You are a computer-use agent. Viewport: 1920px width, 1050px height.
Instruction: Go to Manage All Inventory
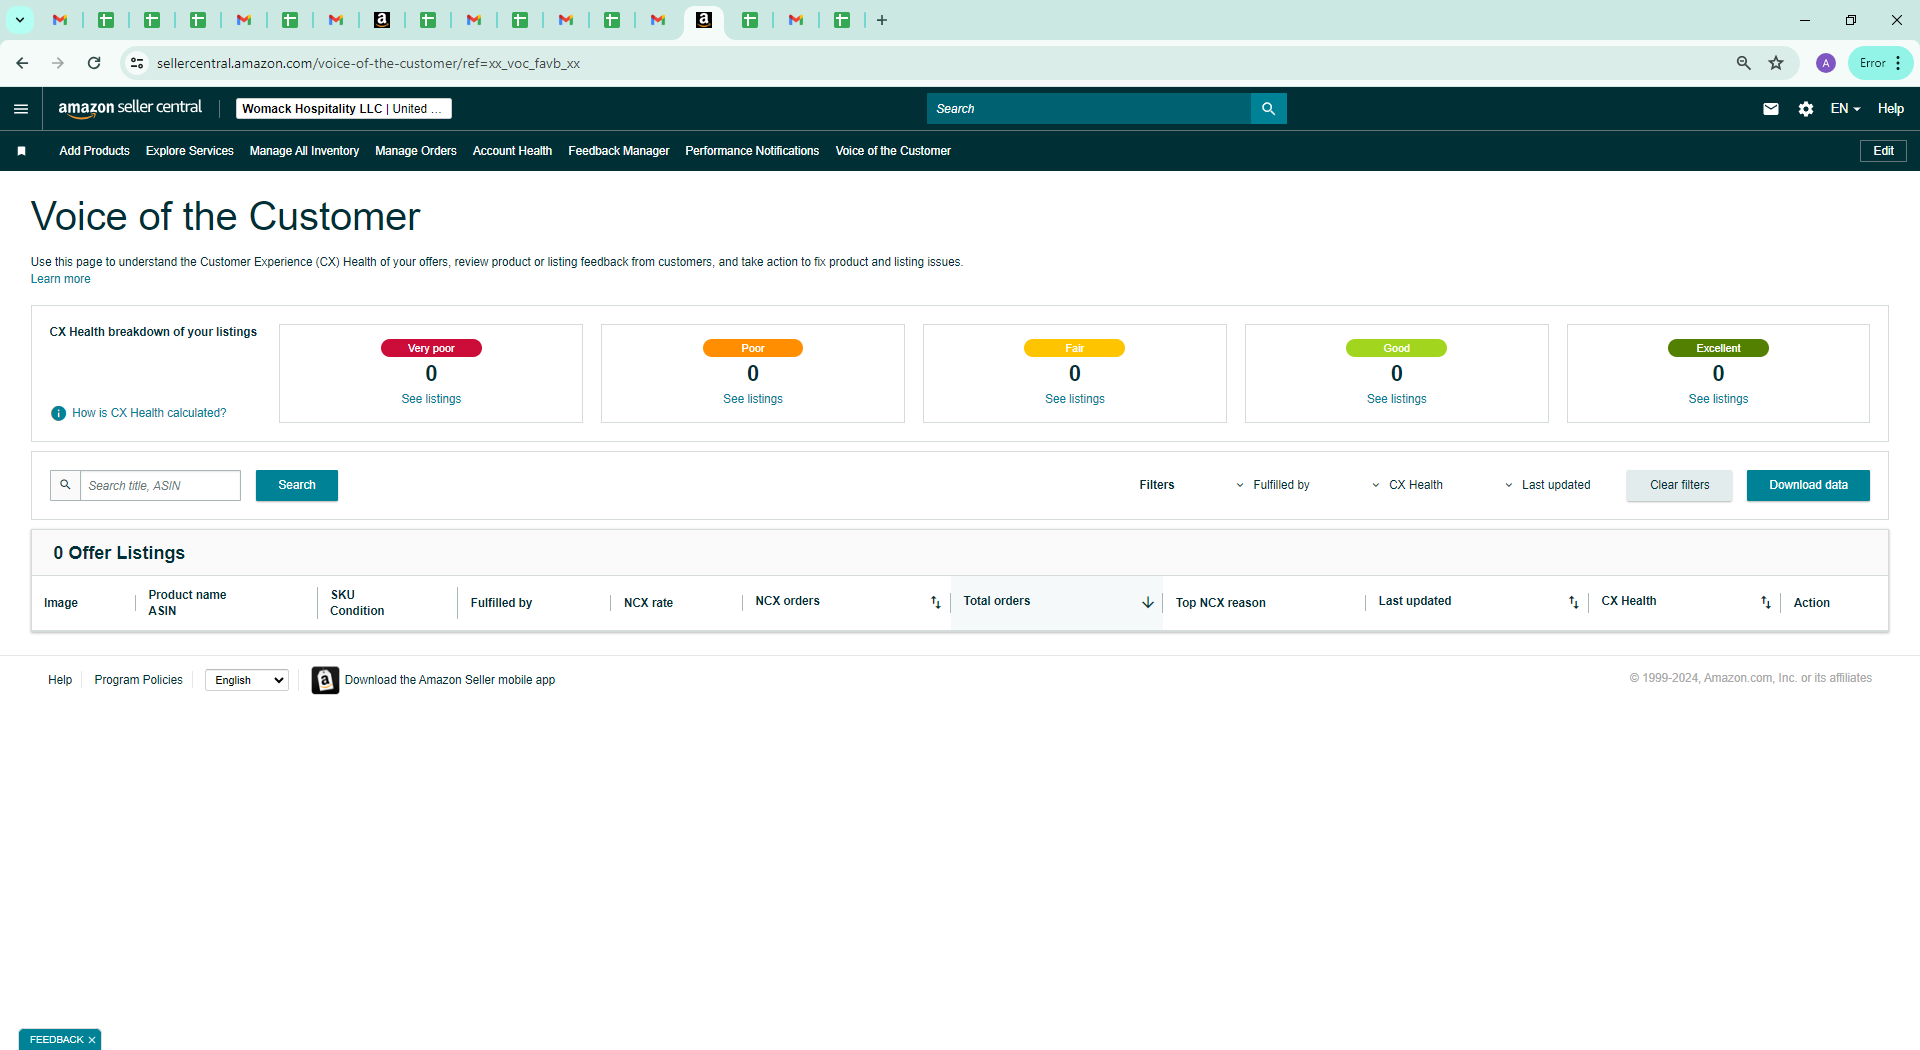pos(304,151)
